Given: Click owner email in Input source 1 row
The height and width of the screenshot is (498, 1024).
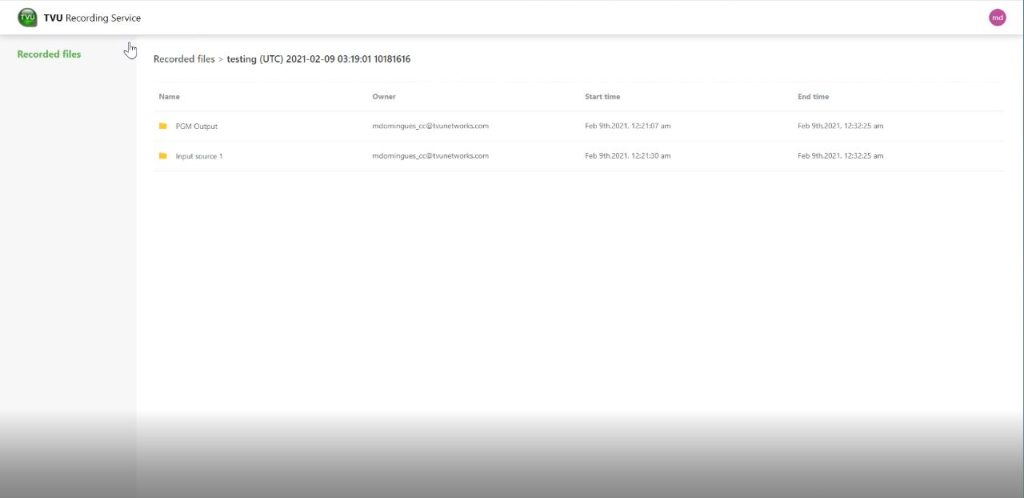Looking at the screenshot, I should pos(430,156).
